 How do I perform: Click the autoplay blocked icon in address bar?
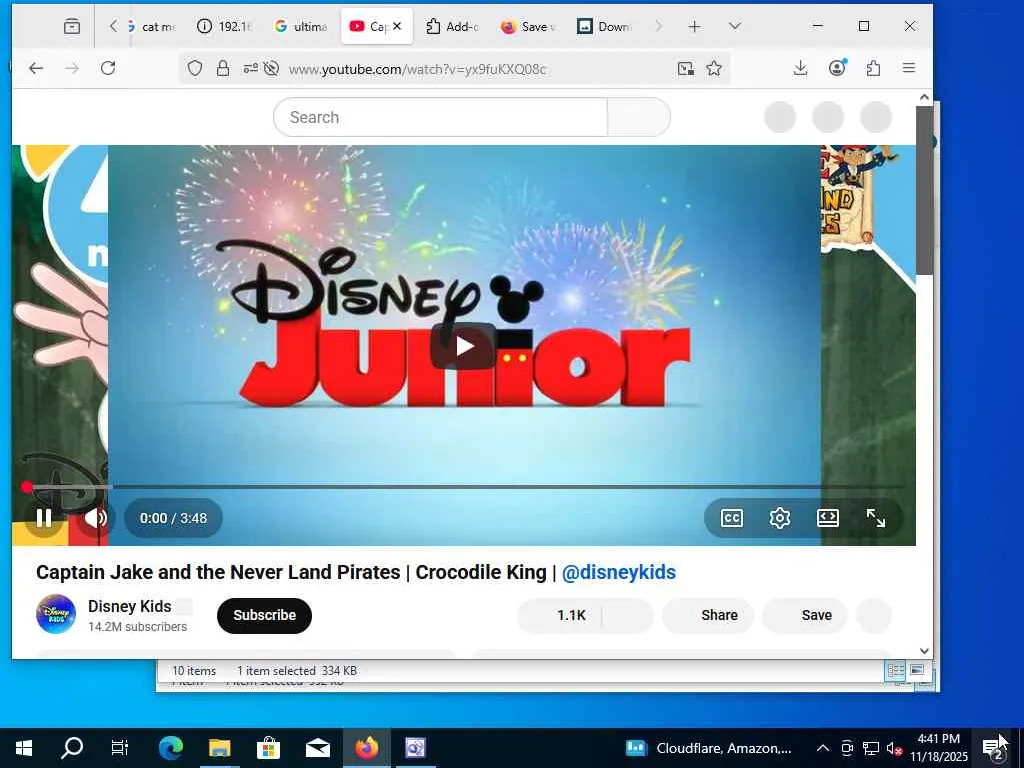271,68
